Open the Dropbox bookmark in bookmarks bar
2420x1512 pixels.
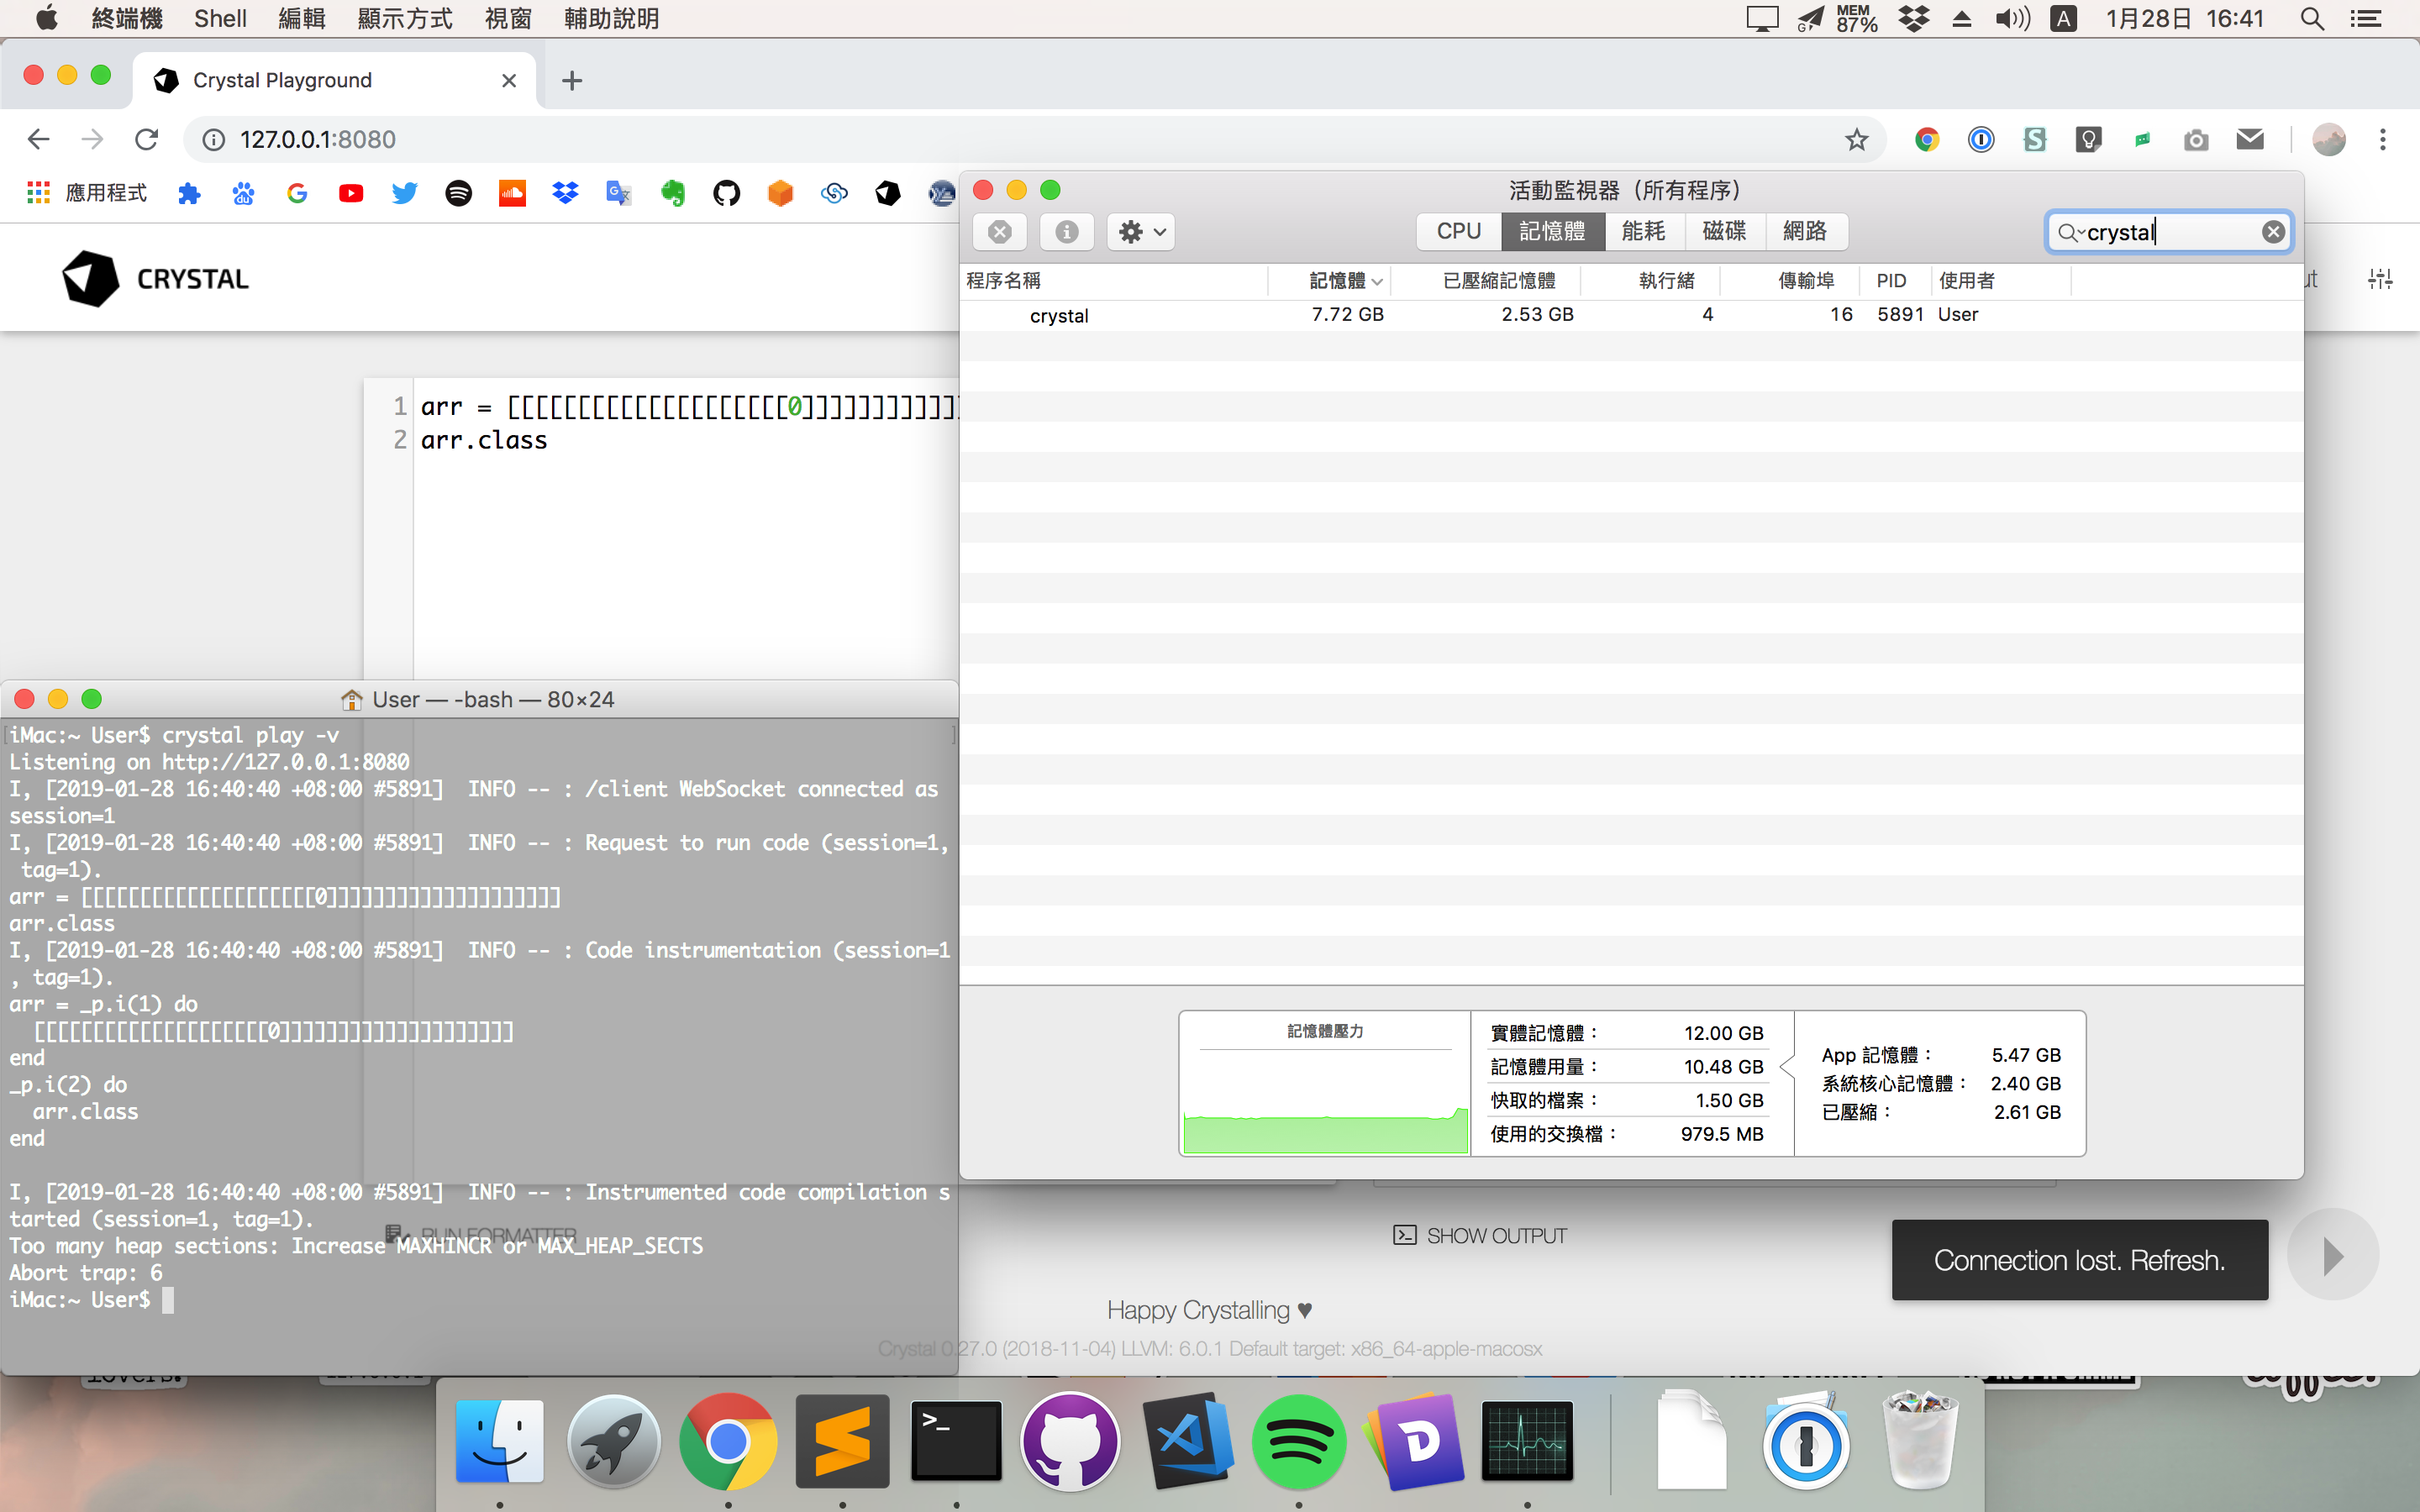click(566, 193)
